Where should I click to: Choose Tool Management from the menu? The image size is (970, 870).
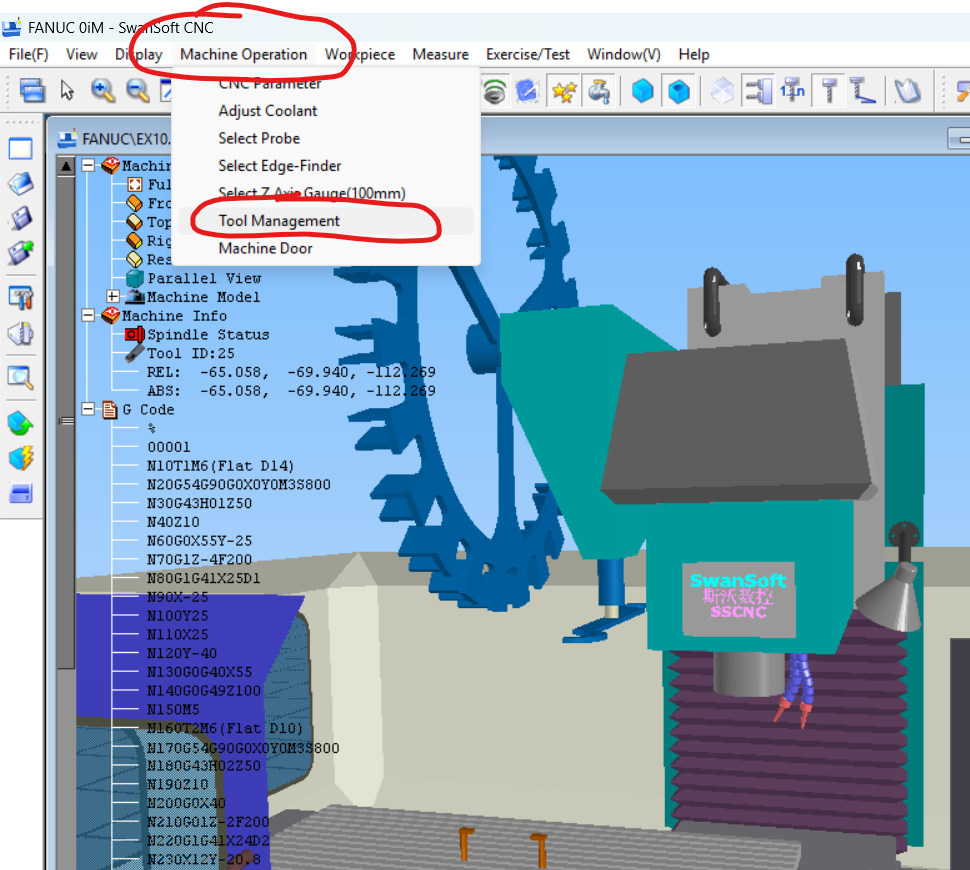click(279, 221)
